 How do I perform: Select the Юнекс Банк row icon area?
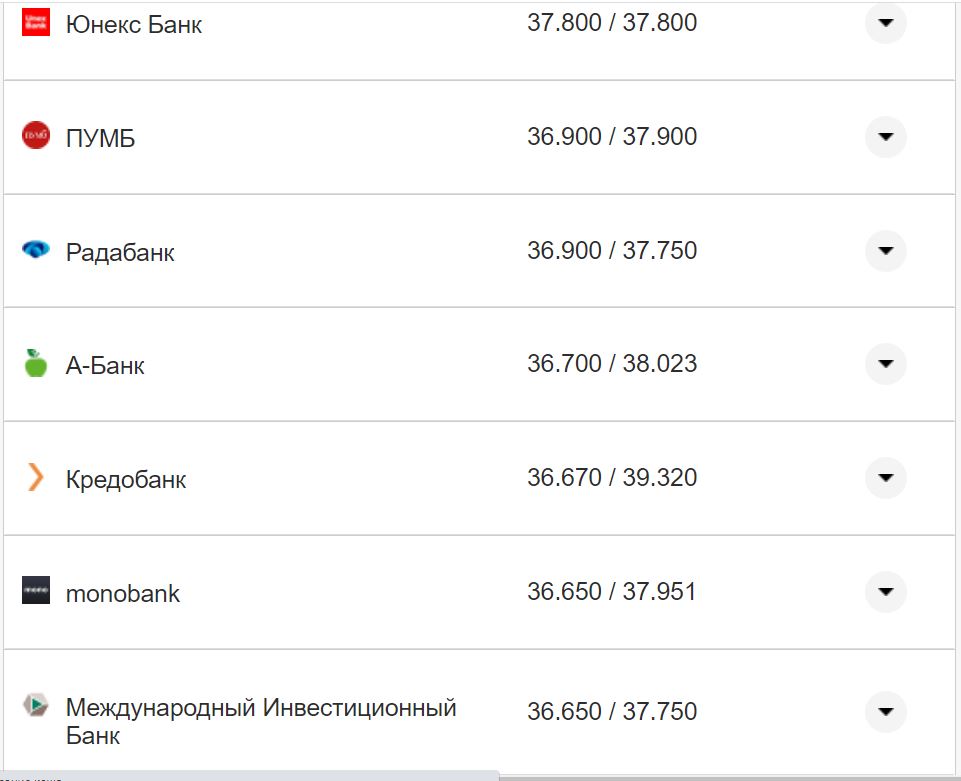(36, 21)
